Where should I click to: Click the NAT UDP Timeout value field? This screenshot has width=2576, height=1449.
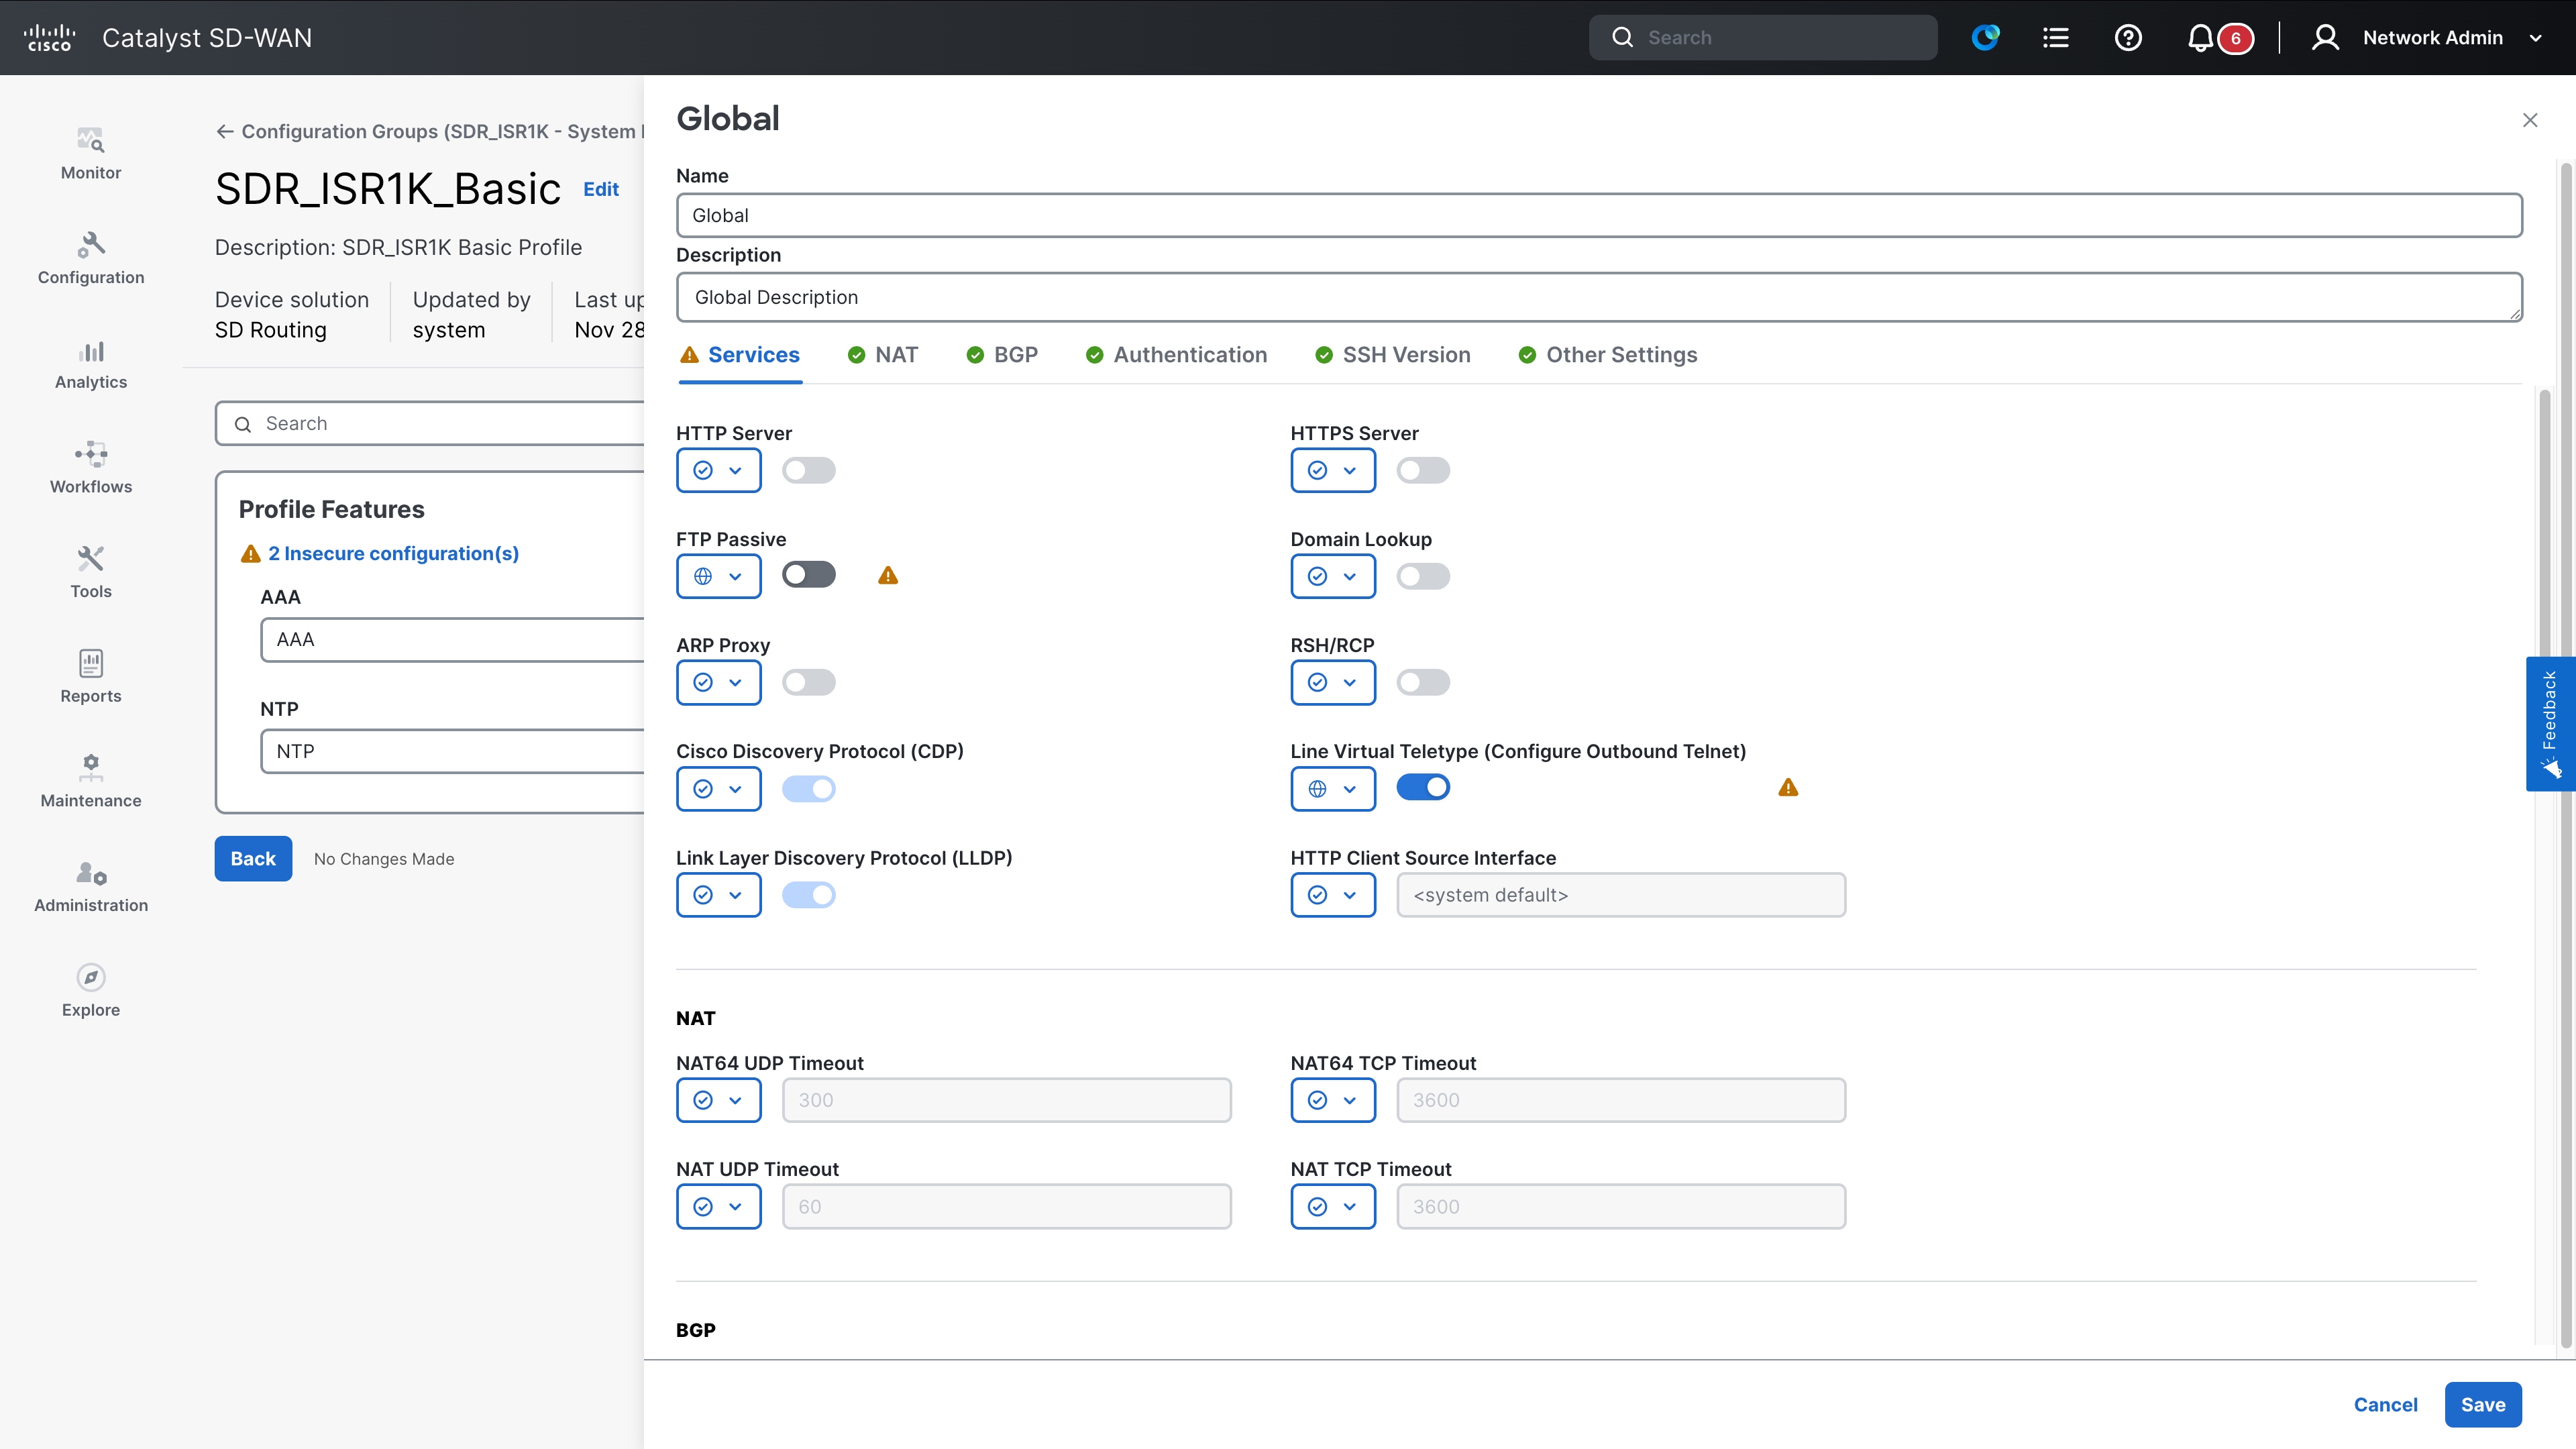click(1006, 1206)
